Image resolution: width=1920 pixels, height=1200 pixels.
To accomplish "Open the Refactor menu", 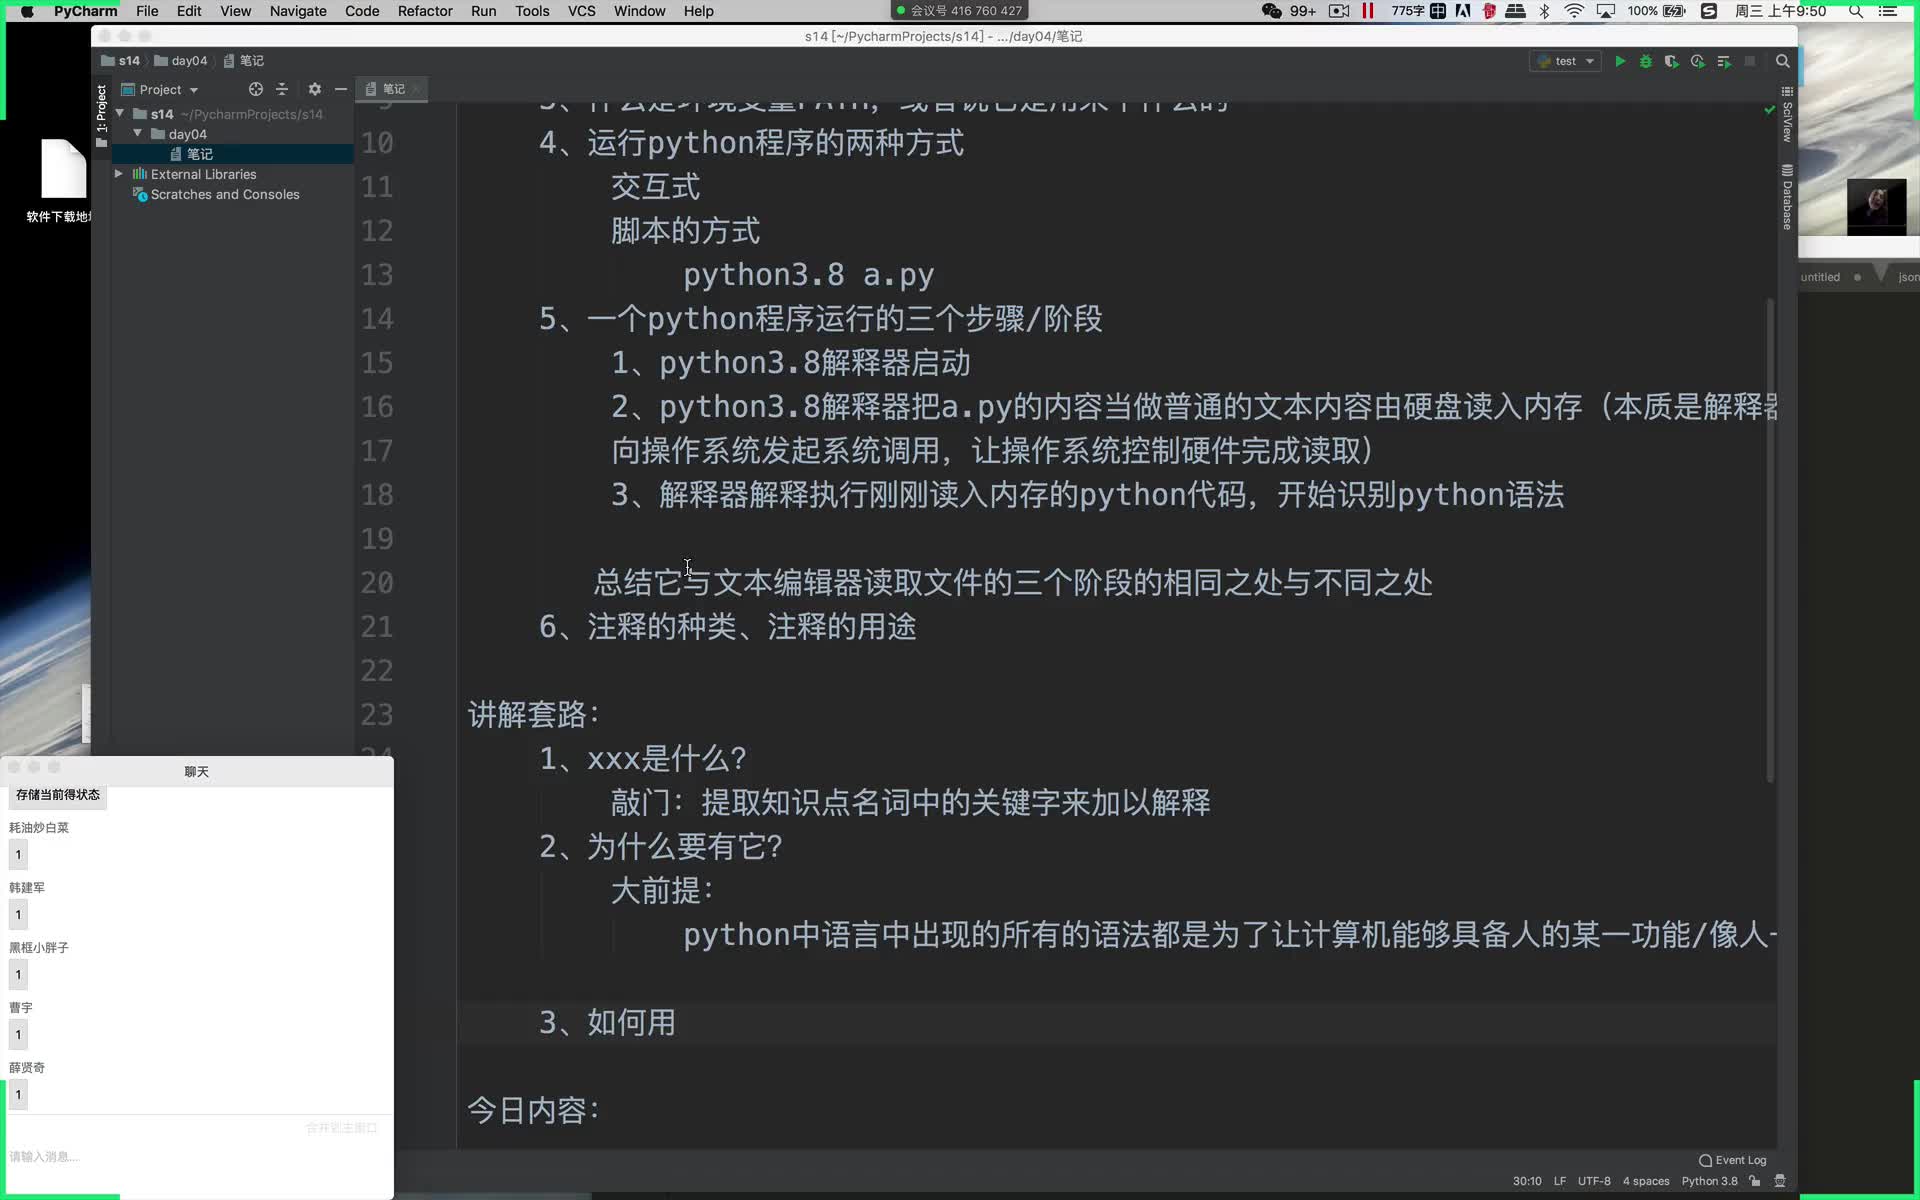I will [425, 11].
